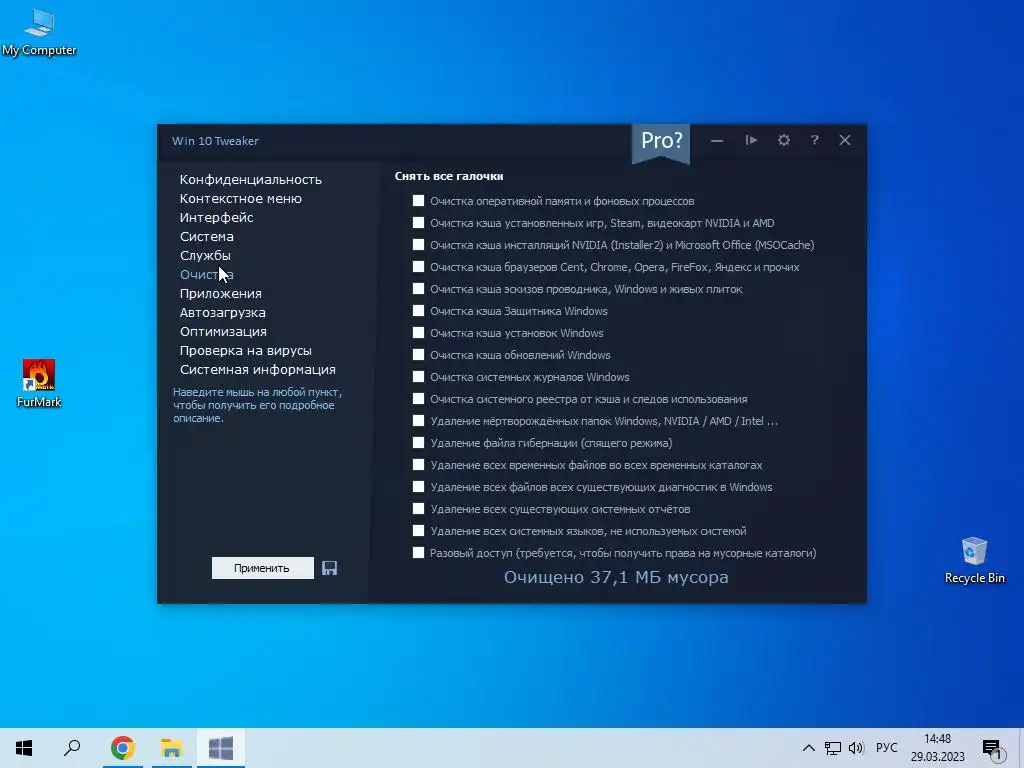This screenshot has height=768, width=1024.
Task: Open taskbar search magnifier
Action: pos(72,748)
